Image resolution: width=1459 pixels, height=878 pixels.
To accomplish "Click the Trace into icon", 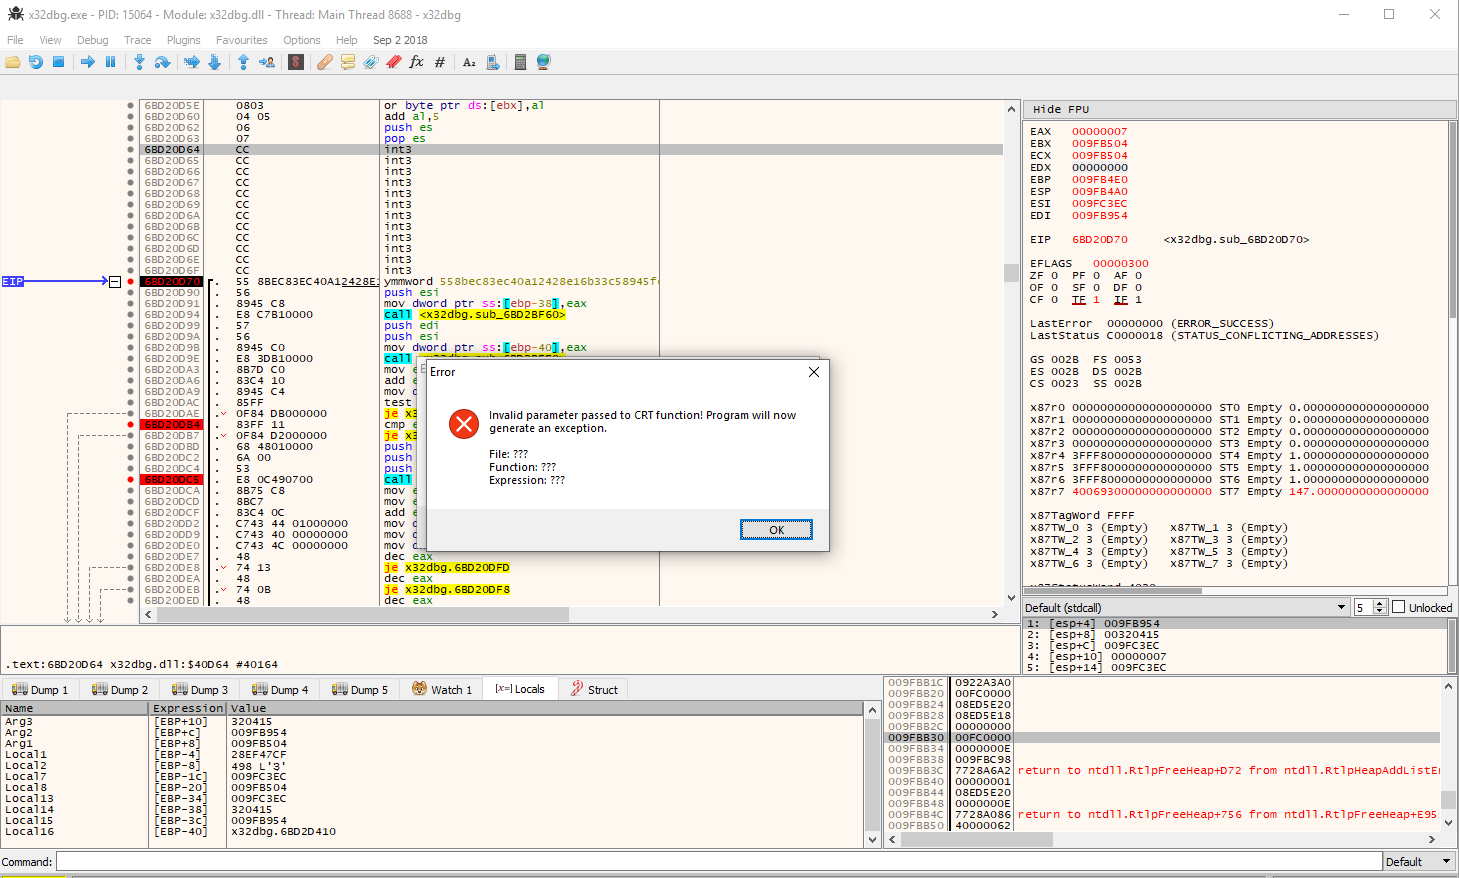I will (191, 62).
